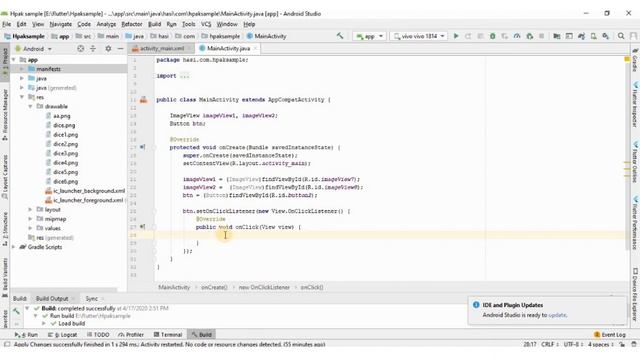
Task: Click the Search Everywhere magnifier icon
Action: 621,36
